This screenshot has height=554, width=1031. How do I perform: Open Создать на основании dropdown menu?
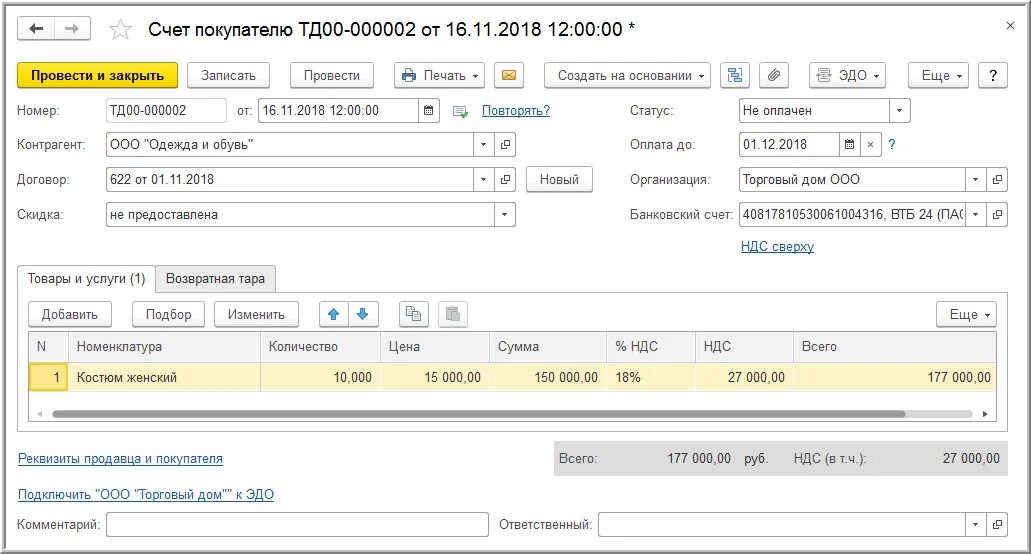tap(628, 76)
